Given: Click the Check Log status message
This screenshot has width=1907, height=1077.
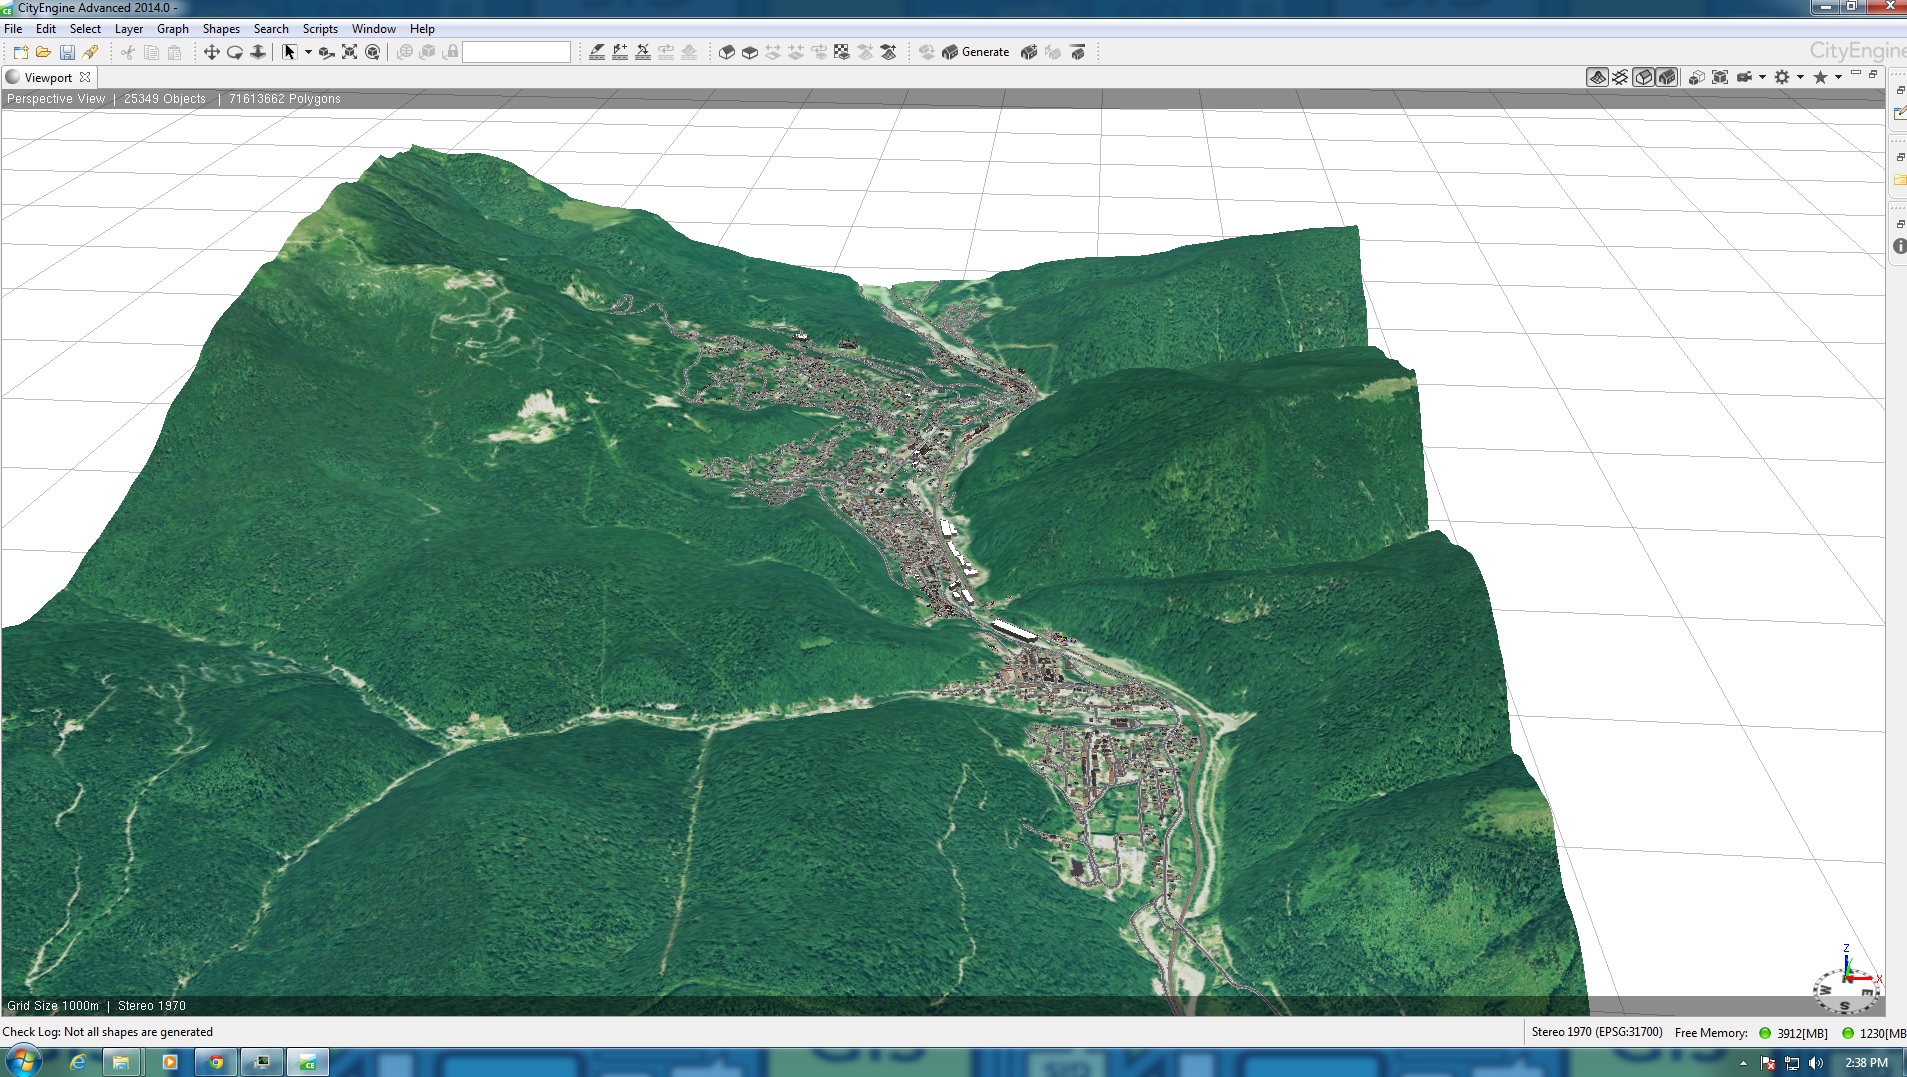Looking at the screenshot, I should pos(107,1032).
